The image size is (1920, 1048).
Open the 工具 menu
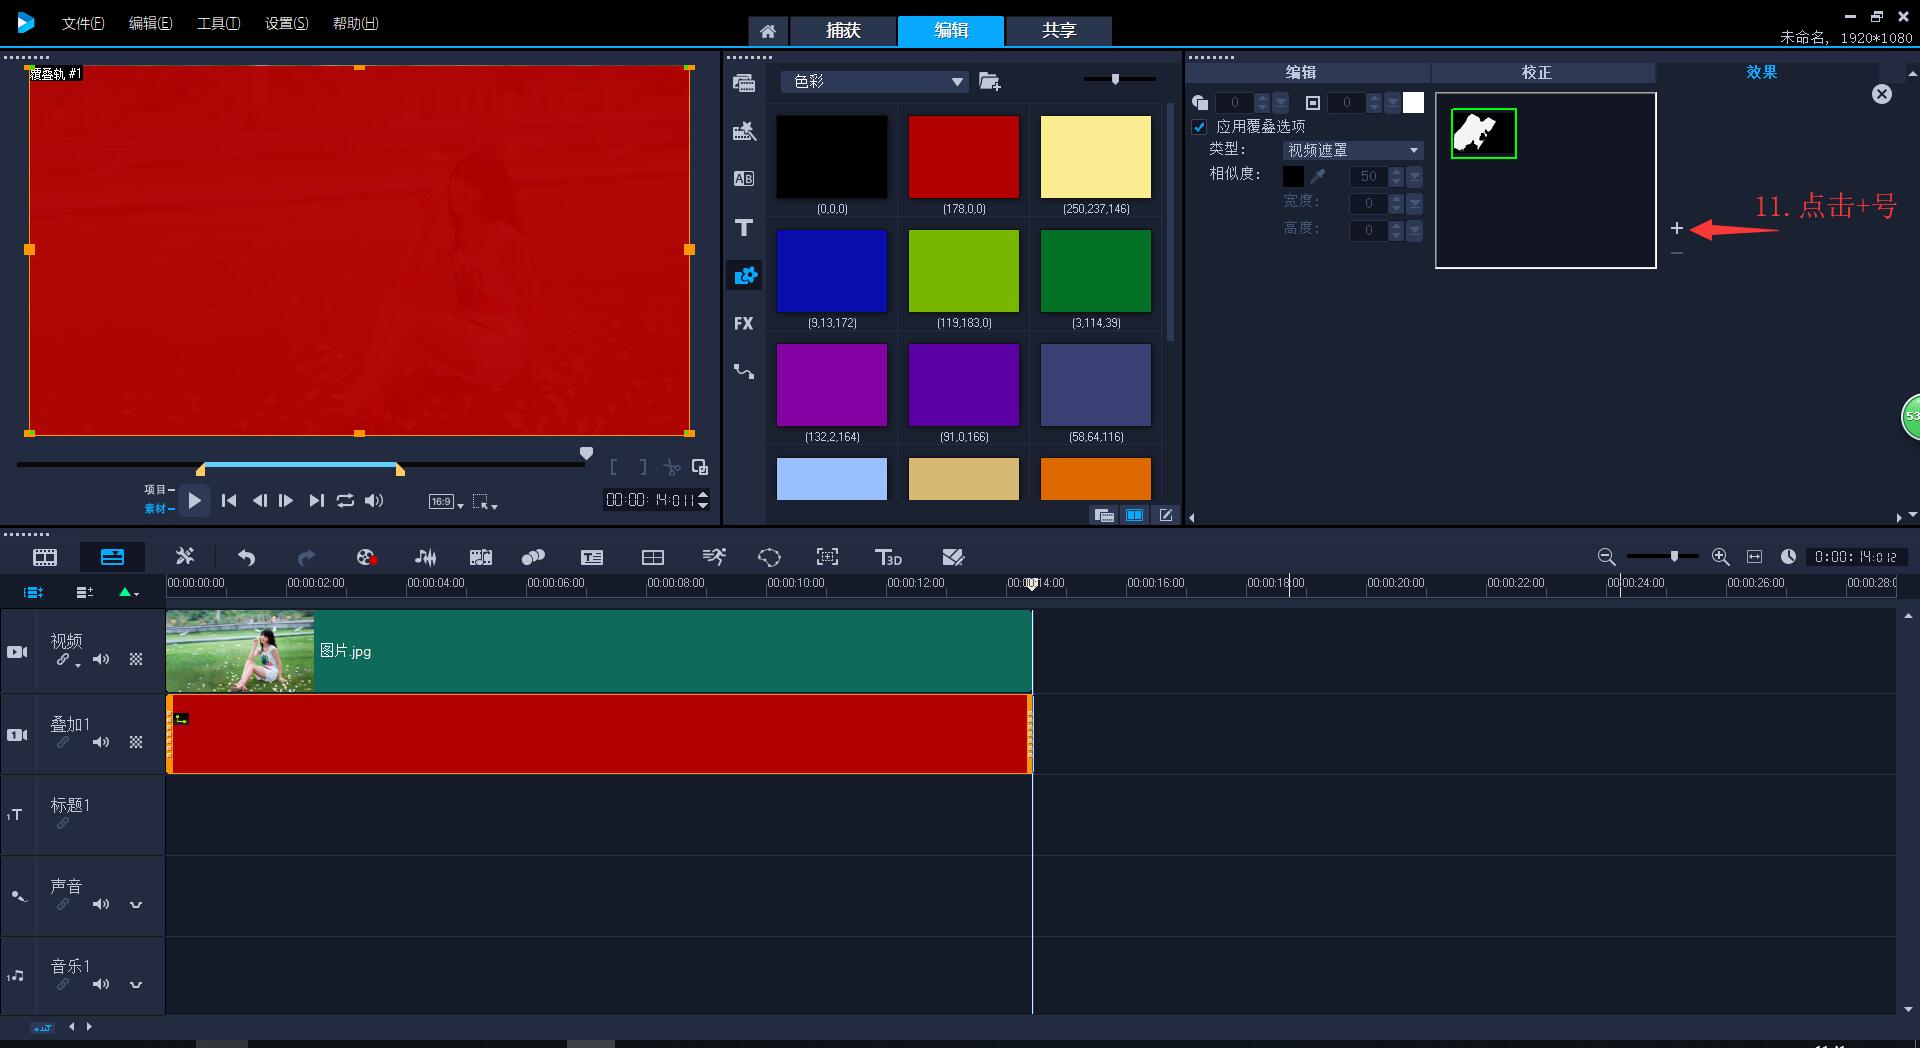[x=218, y=23]
